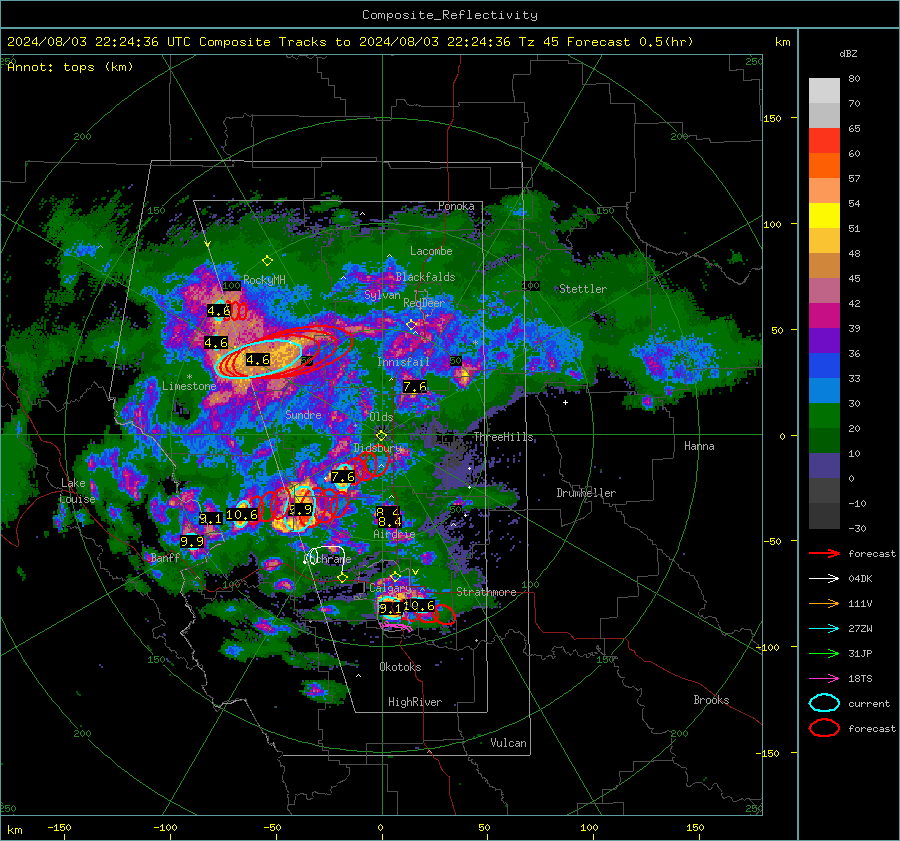The image size is (900, 841).
Task: Click the 10.6 tops label near Strathmore
Action: click(x=419, y=606)
